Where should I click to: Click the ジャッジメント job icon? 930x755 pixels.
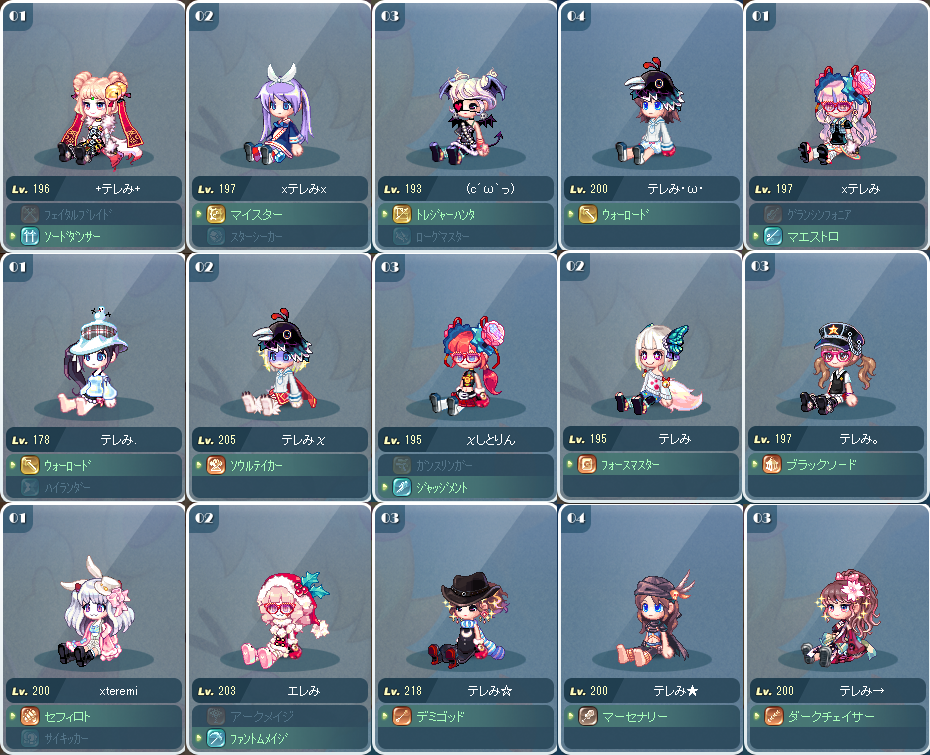click(402, 487)
